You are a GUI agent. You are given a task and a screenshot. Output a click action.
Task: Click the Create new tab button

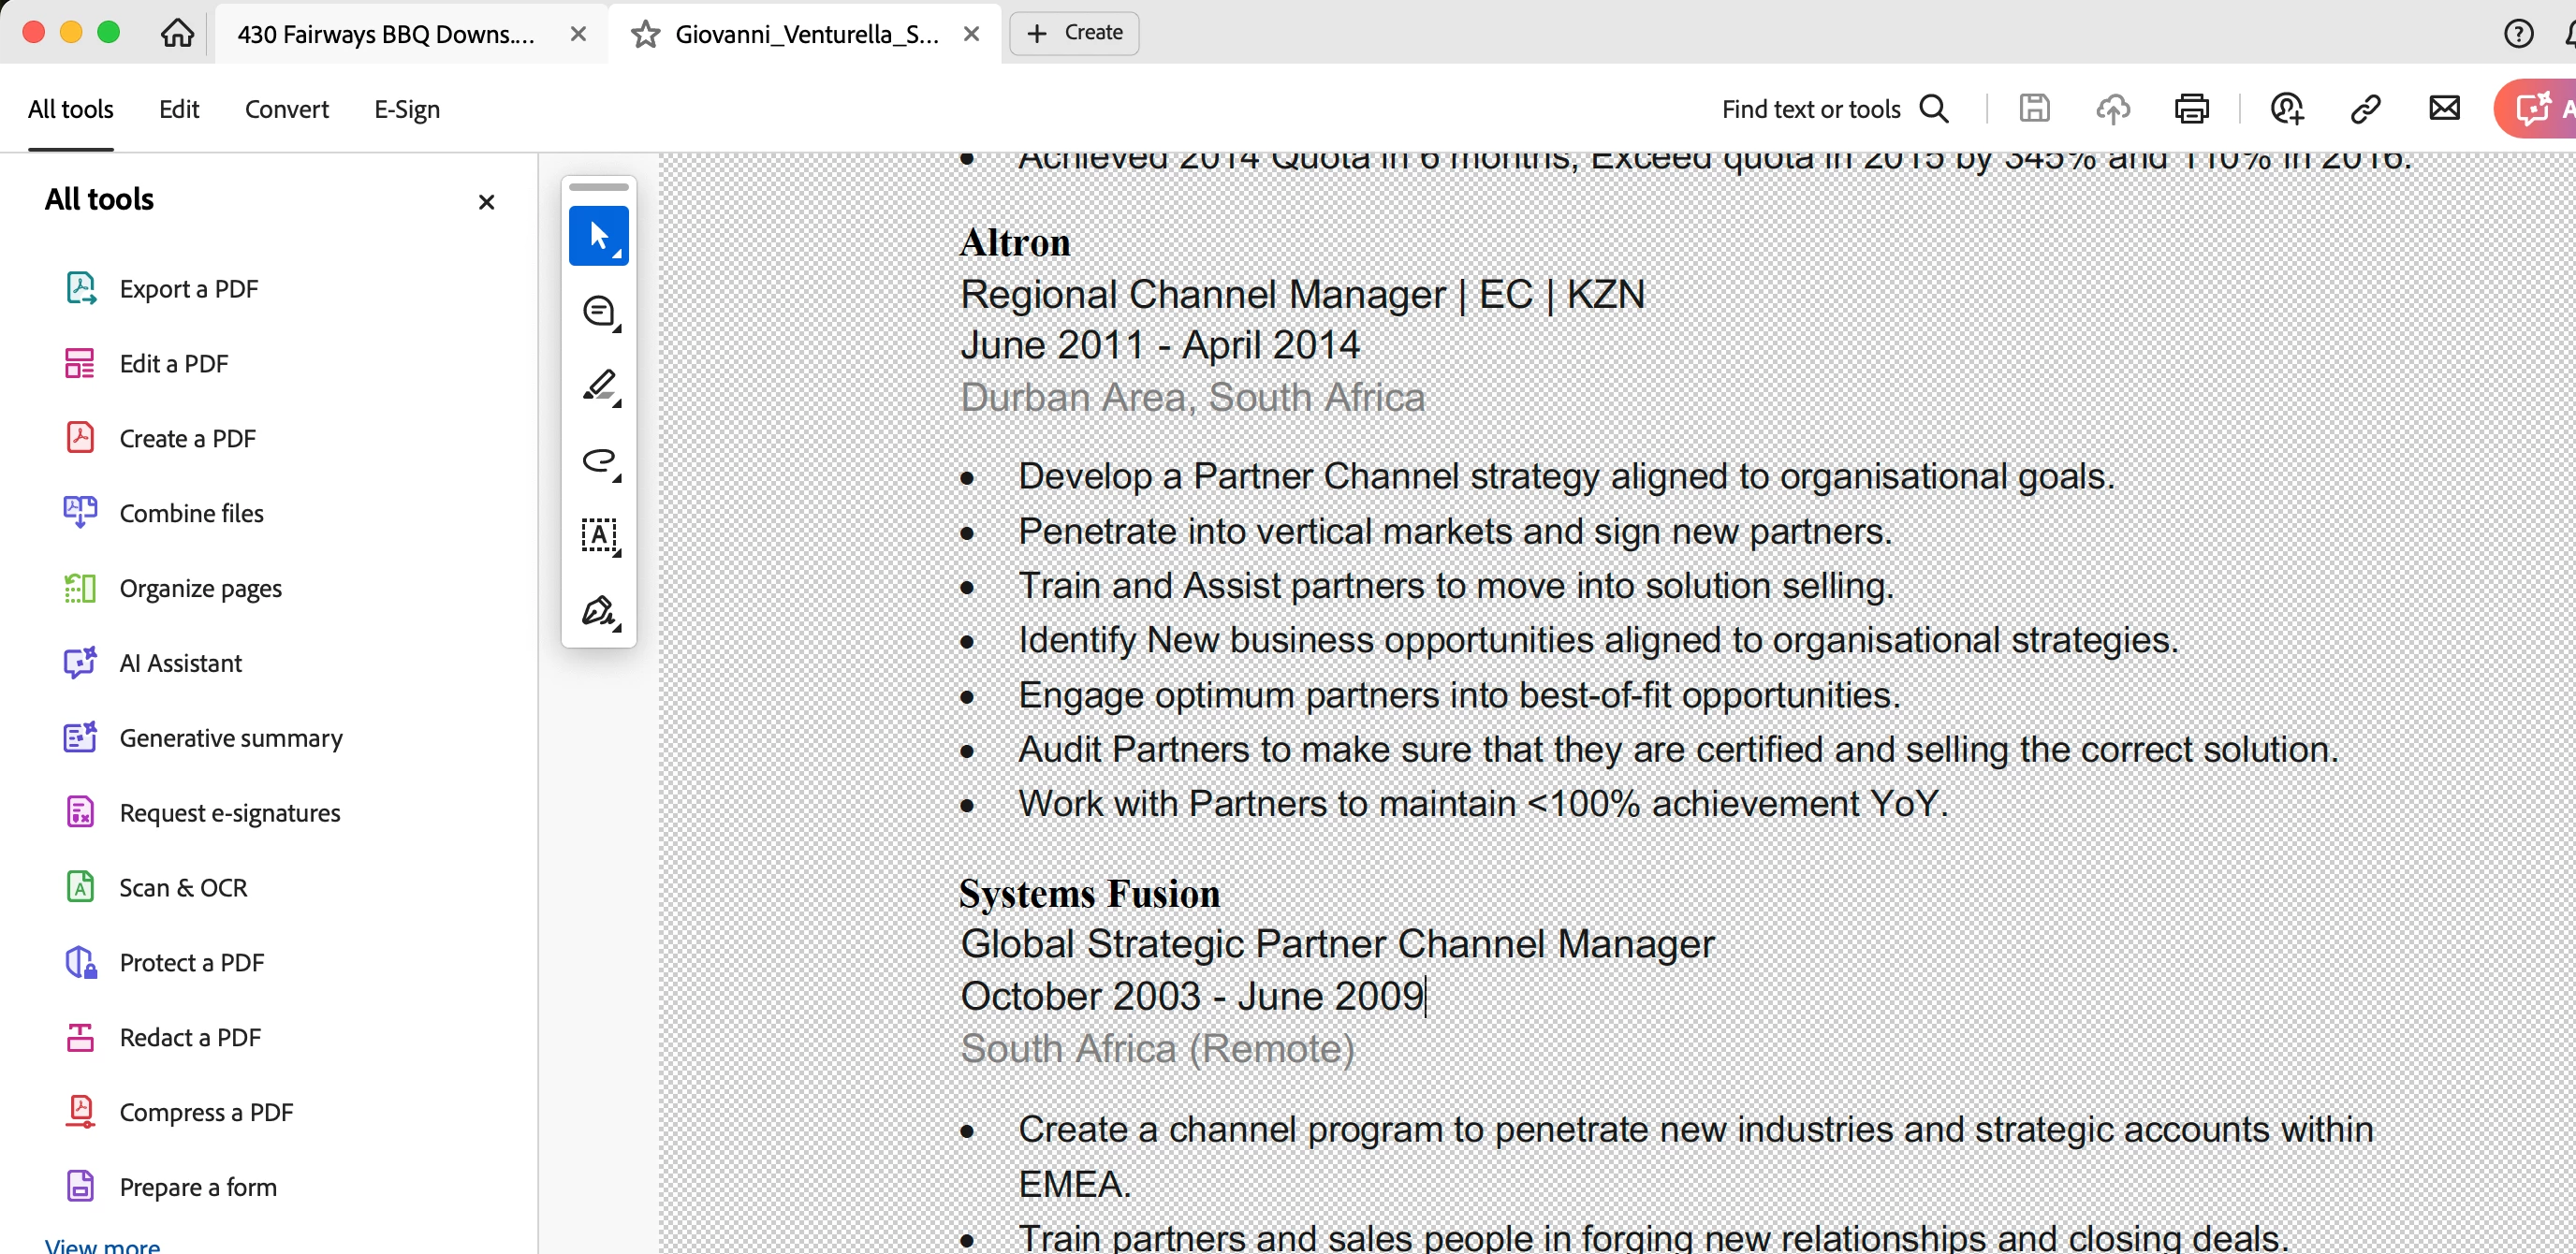coord(1074,33)
